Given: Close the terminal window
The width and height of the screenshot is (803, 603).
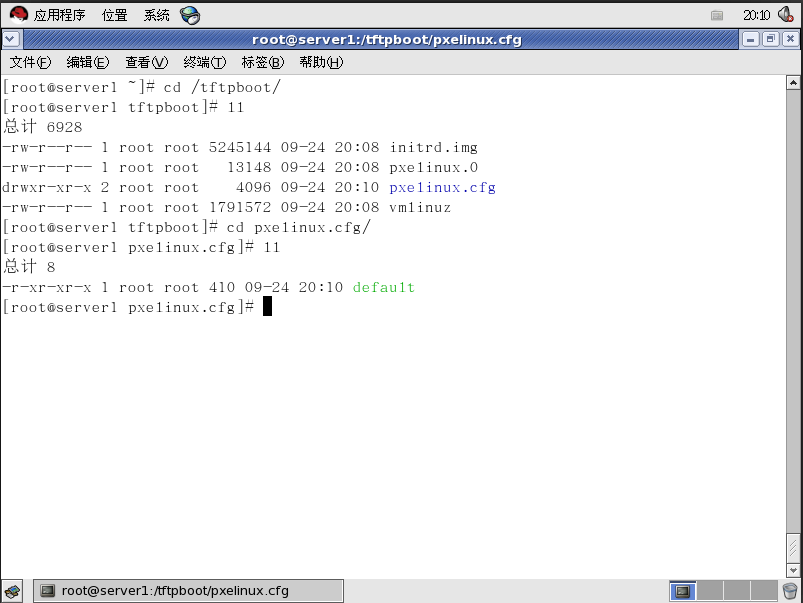Looking at the screenshot, I should (790, 39).
